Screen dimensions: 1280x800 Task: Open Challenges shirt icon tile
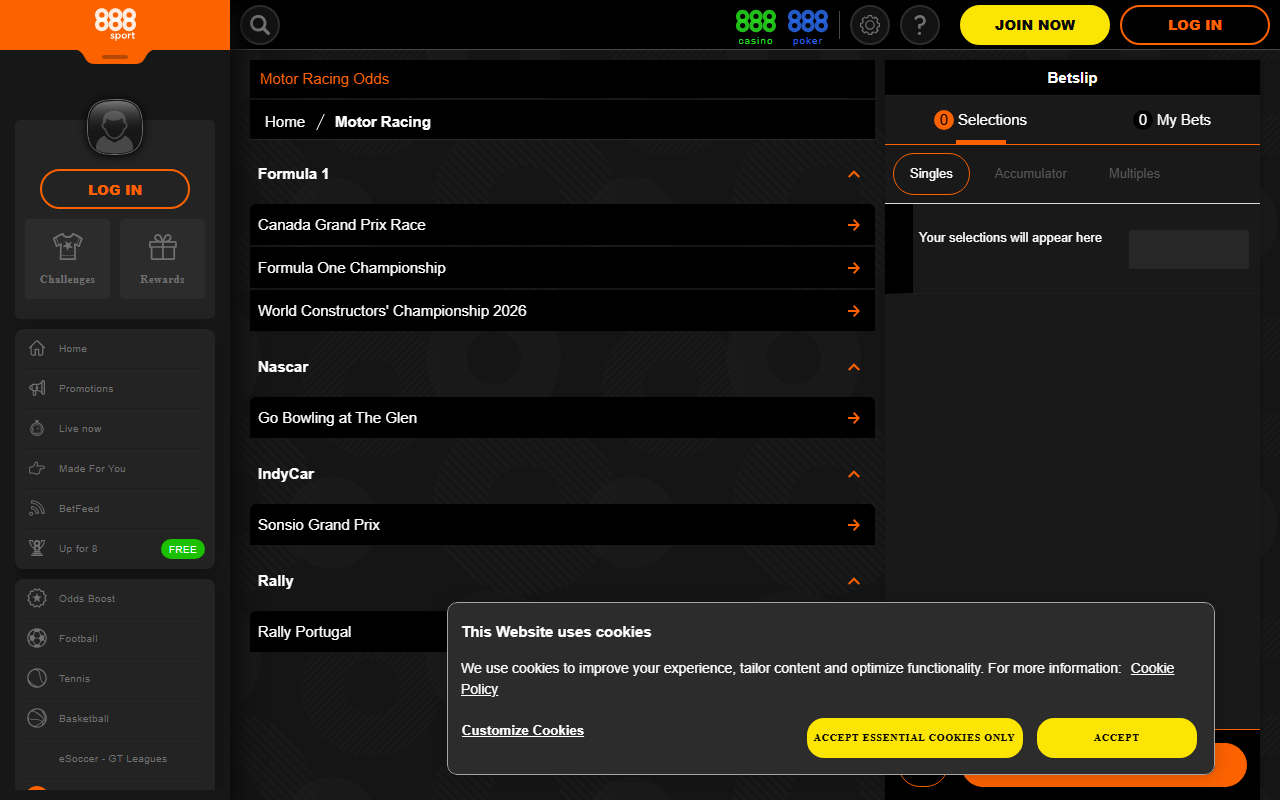tap(68, 259)
